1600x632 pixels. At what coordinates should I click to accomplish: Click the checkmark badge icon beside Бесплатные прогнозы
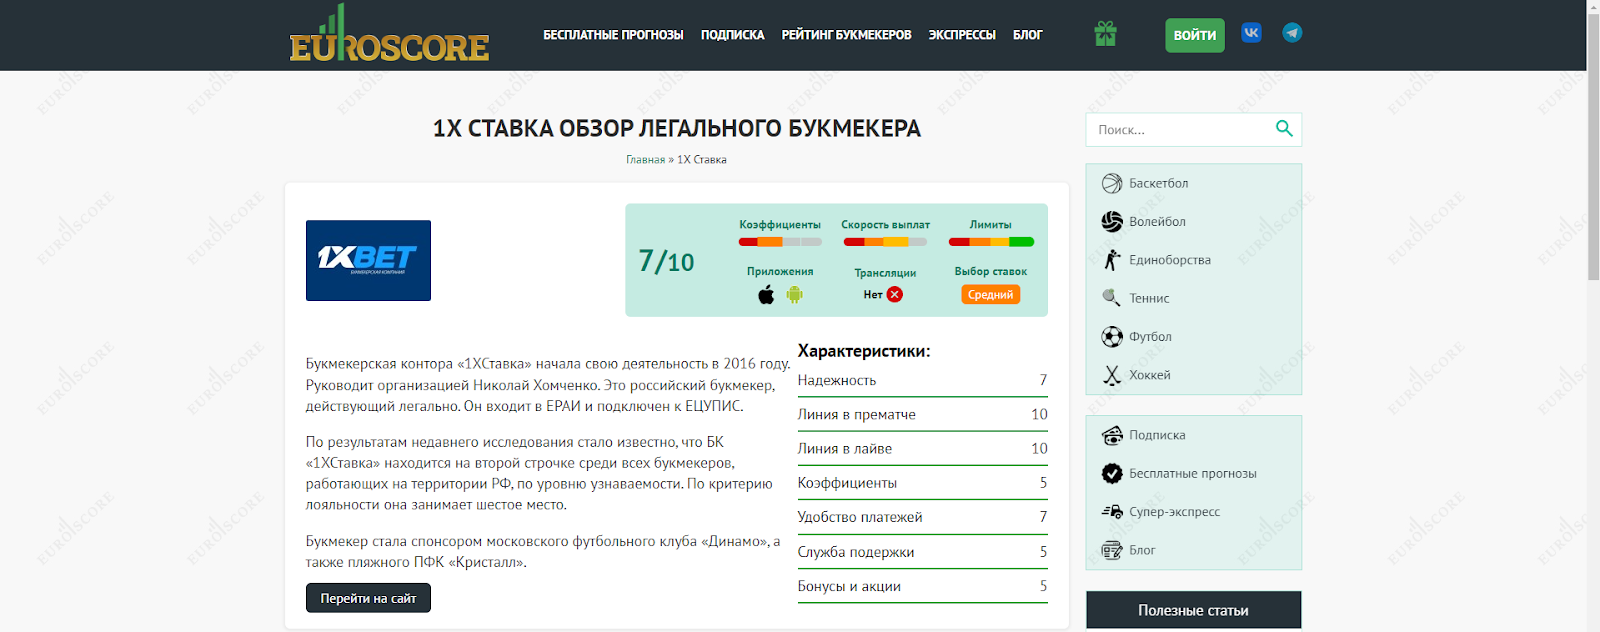(x=1112, y=473)
